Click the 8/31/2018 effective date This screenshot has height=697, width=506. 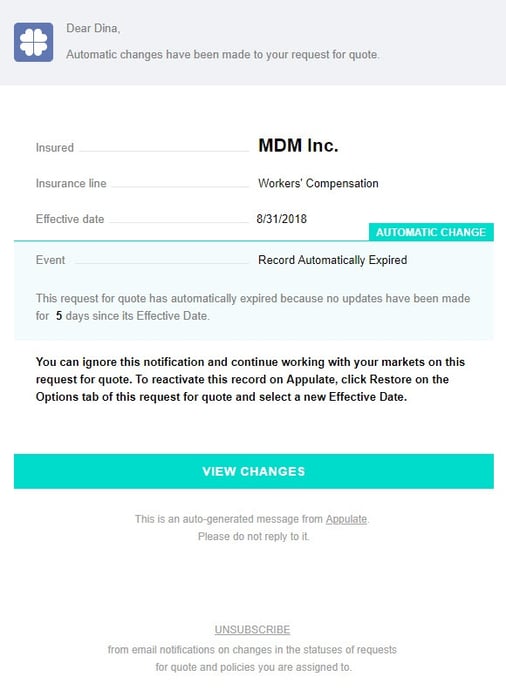click(281, 219)
